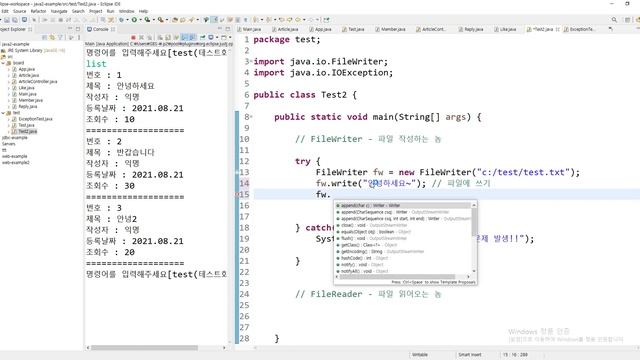Click the Run green play toolbar icon
640x360 pixels.
[134, 20]
